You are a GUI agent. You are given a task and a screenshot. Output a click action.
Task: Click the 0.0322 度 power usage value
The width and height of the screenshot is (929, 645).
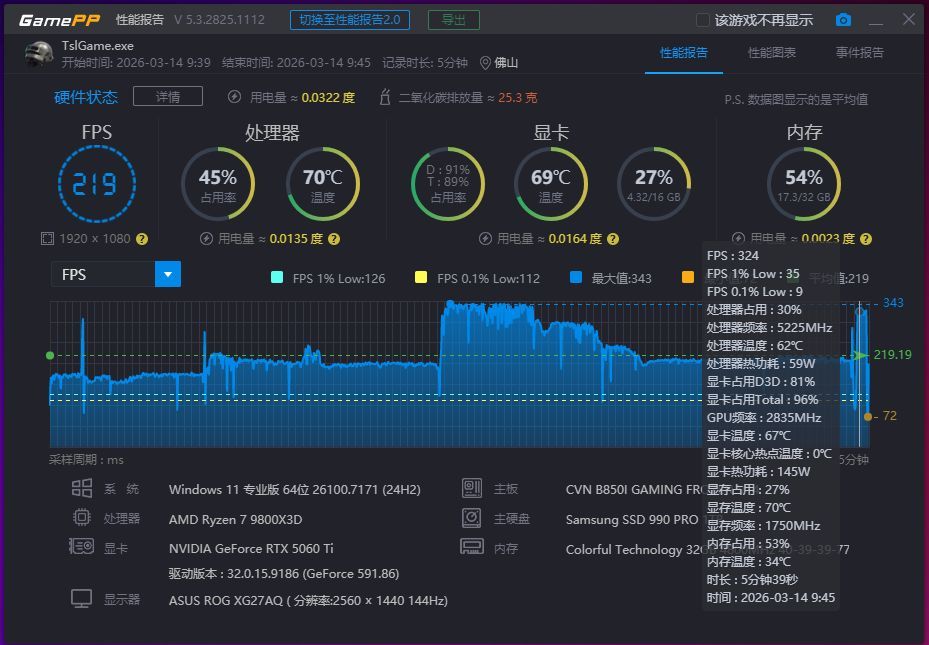(328, 97)
